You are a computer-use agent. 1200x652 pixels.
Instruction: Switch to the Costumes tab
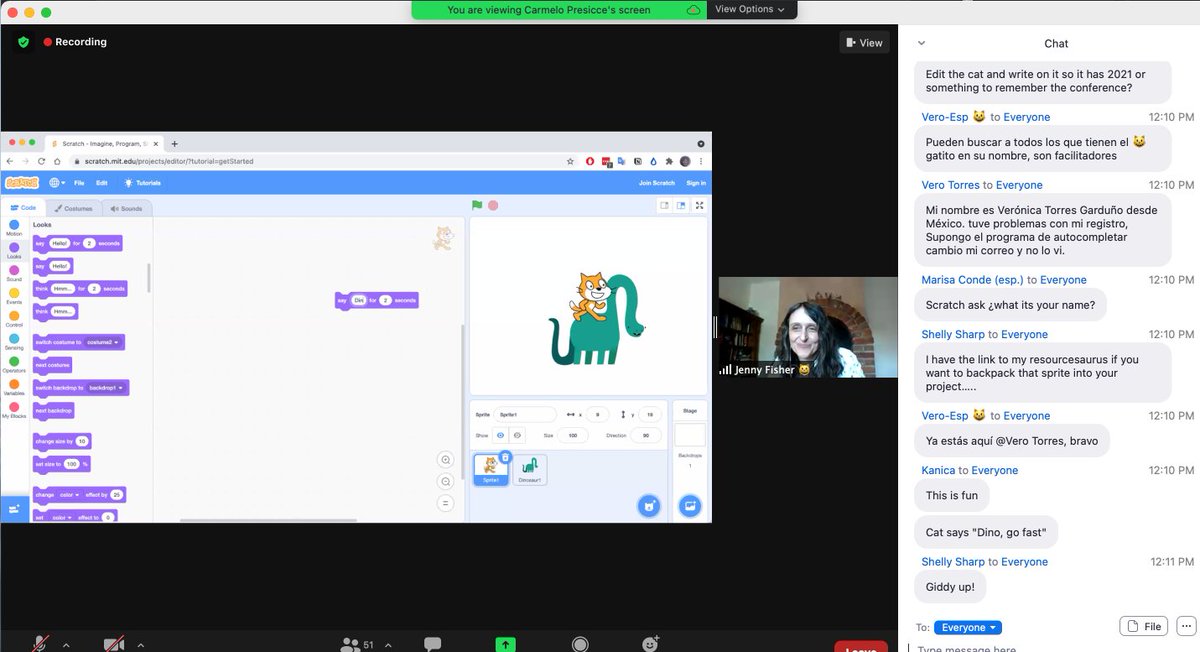click(x=73, y=208)
